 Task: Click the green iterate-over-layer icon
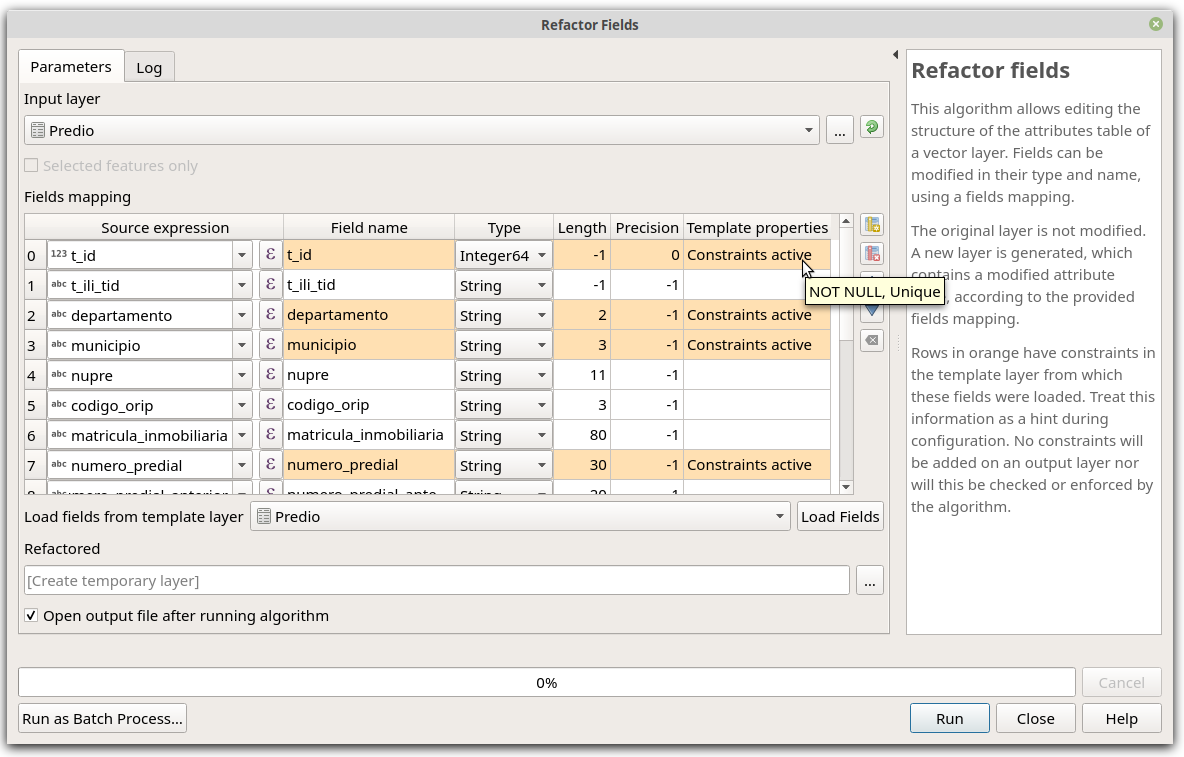[871, 127]
